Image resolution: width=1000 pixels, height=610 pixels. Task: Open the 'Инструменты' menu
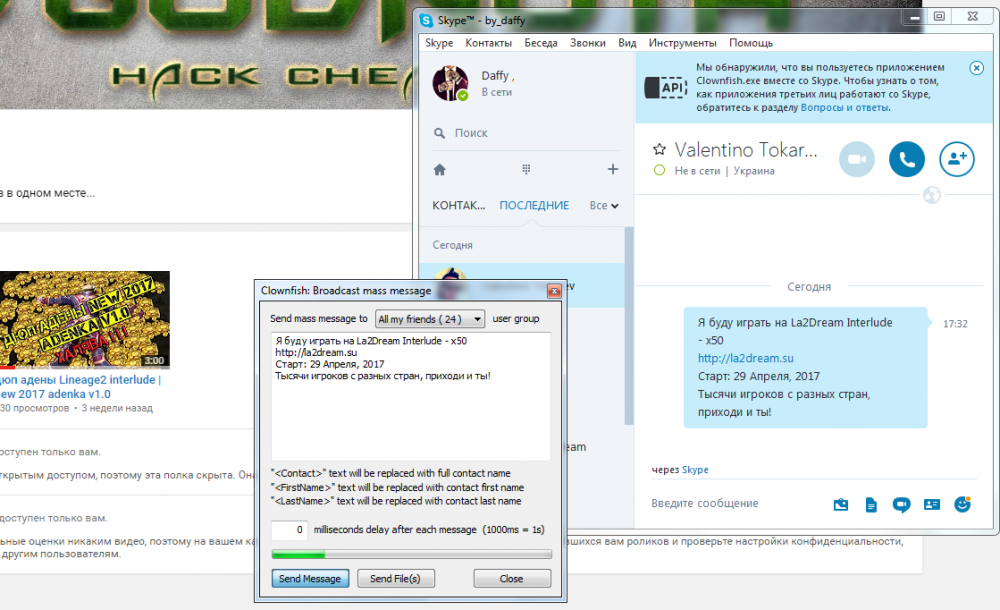[682, 43]
